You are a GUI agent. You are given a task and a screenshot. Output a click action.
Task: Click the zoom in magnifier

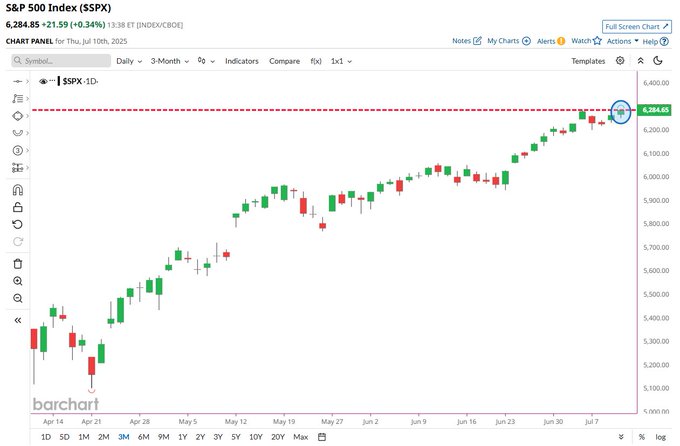click(x=18, y=281)
